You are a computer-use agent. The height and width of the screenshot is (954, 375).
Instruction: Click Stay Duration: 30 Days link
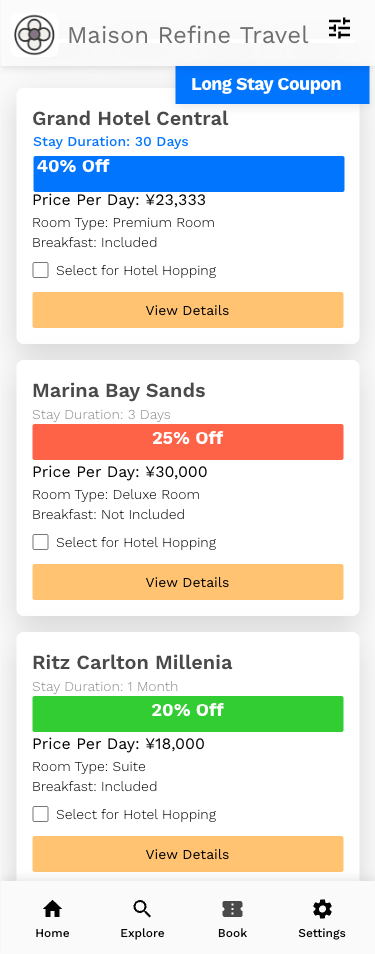pyautogui.click(x=111, y=142)
